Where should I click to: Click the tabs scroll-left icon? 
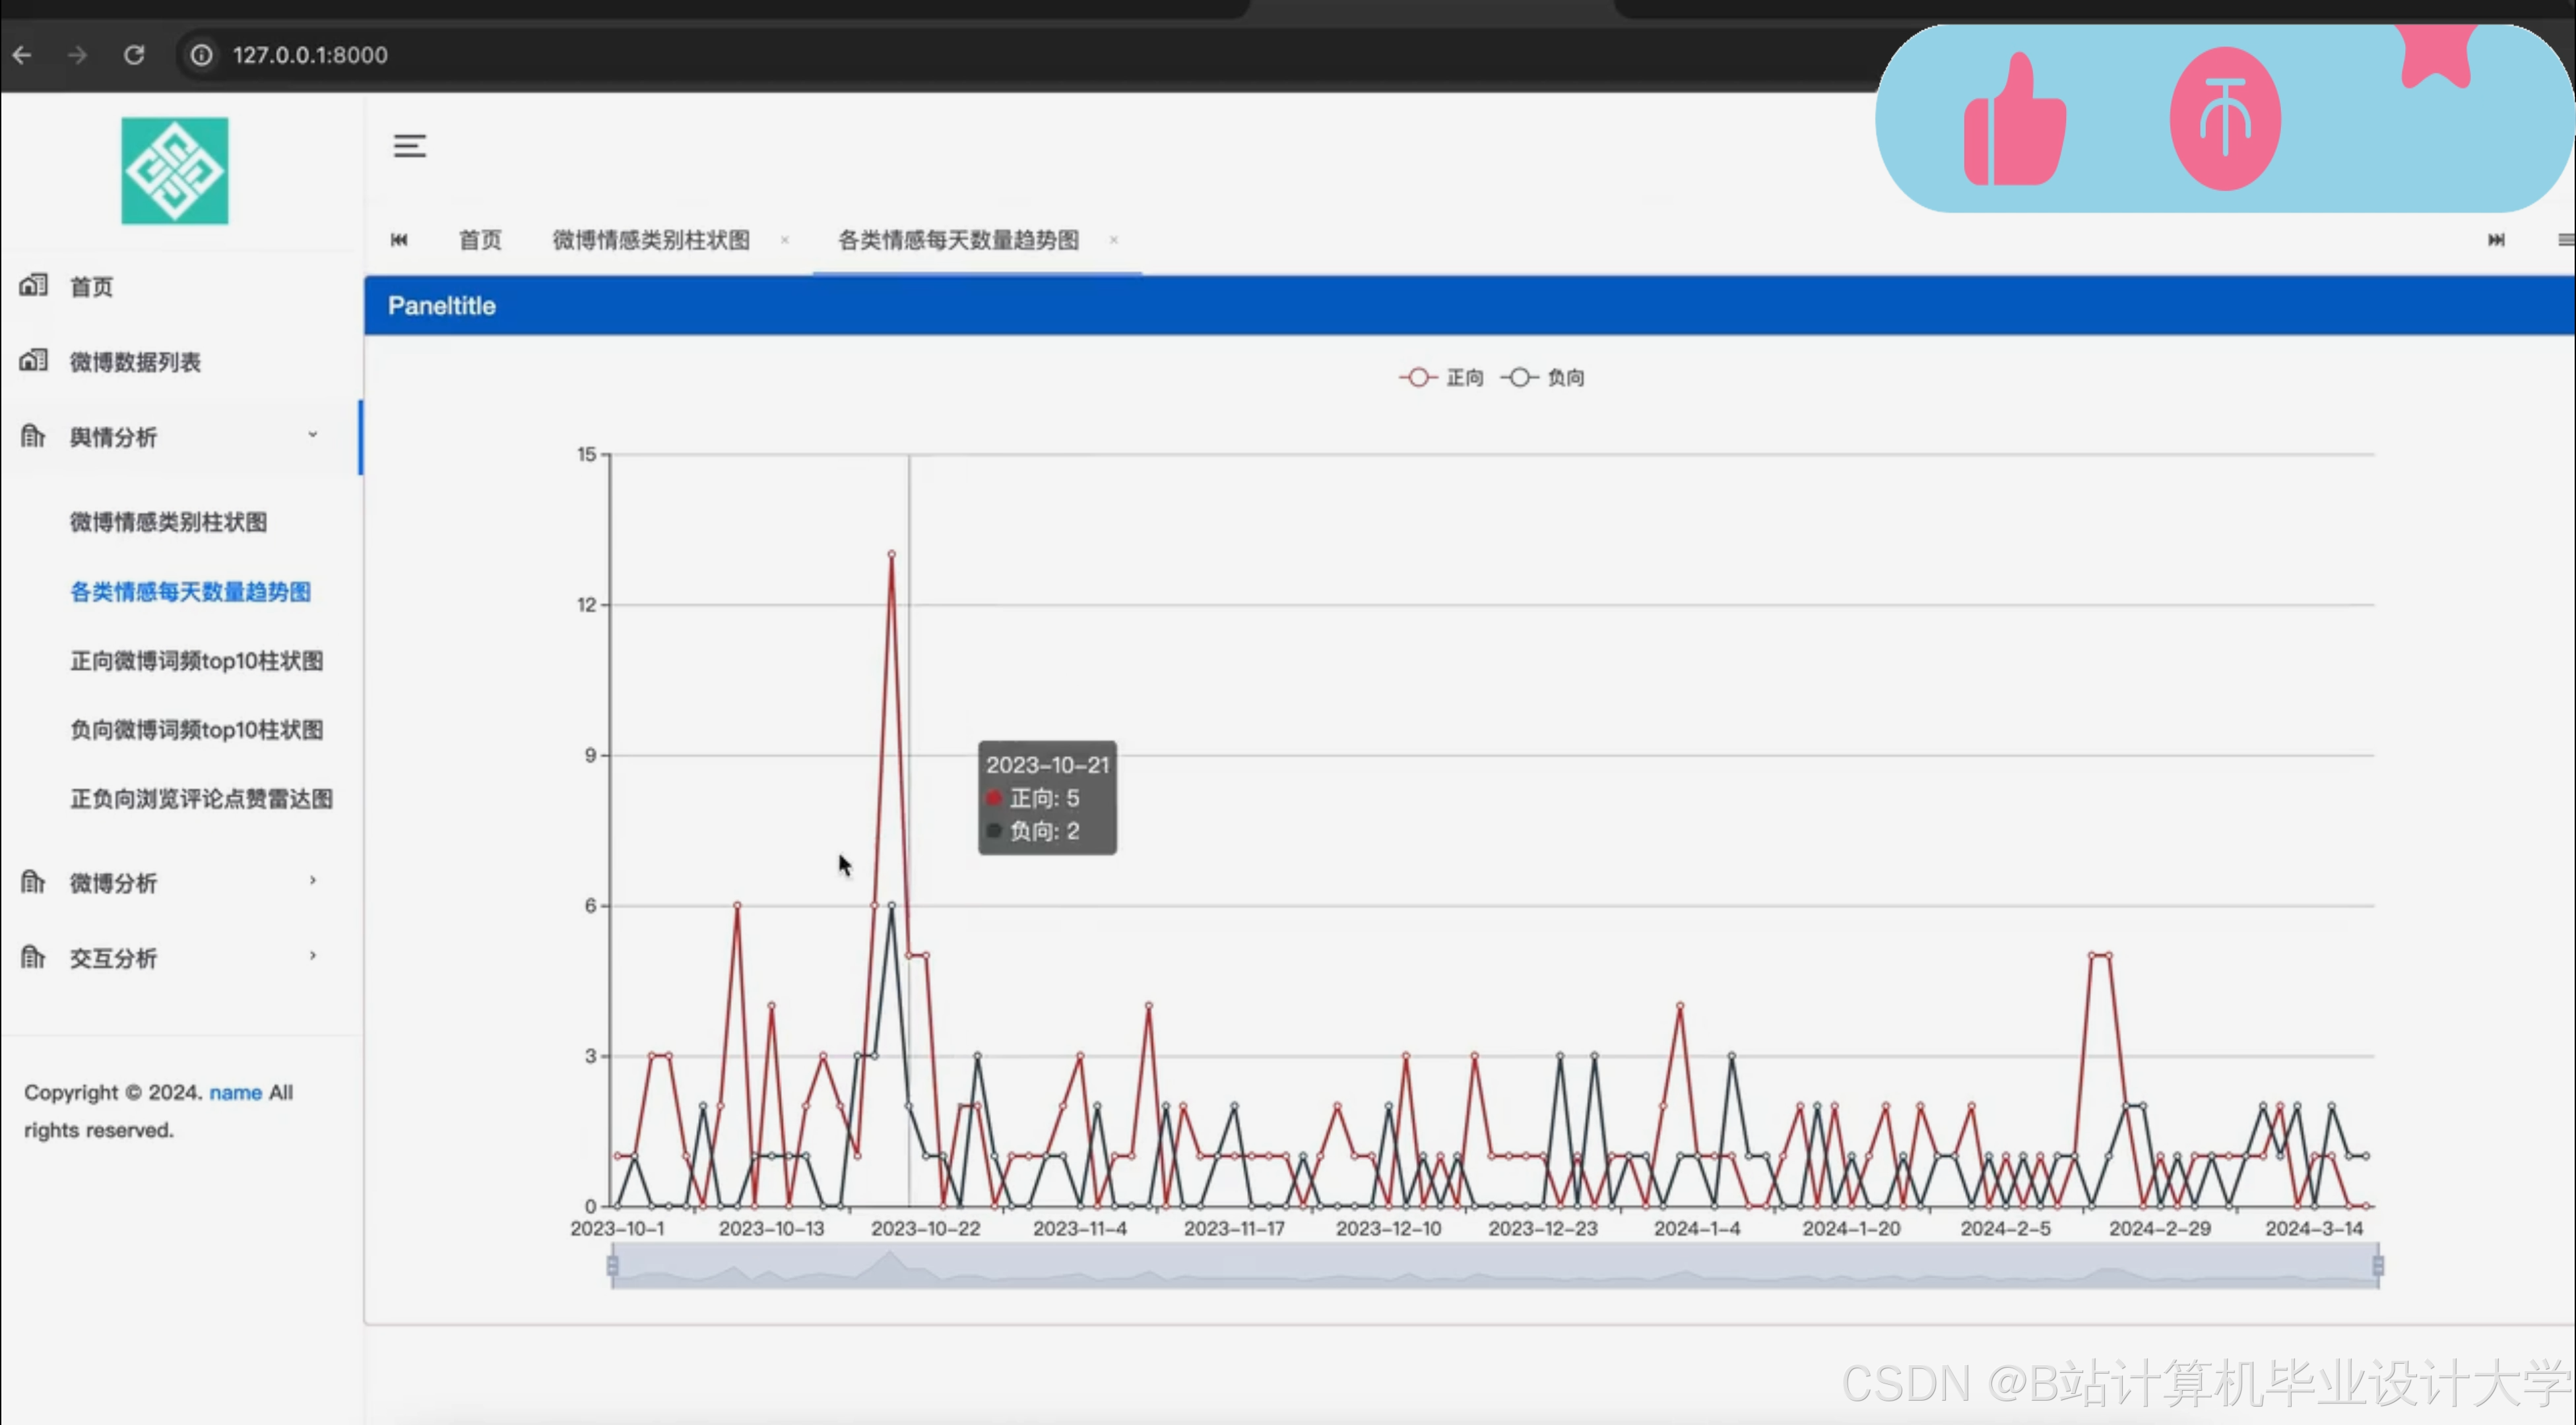click(399, 240)
